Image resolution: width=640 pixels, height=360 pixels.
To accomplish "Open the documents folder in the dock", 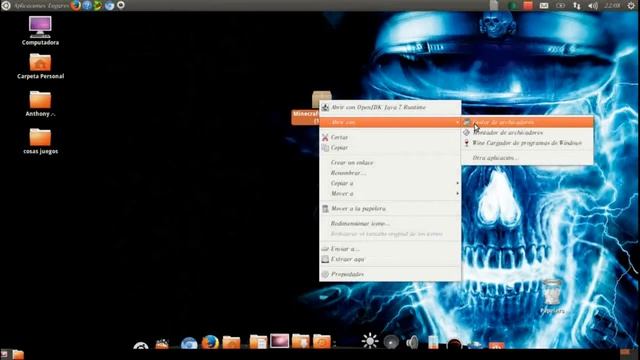I will pos(258,342).
